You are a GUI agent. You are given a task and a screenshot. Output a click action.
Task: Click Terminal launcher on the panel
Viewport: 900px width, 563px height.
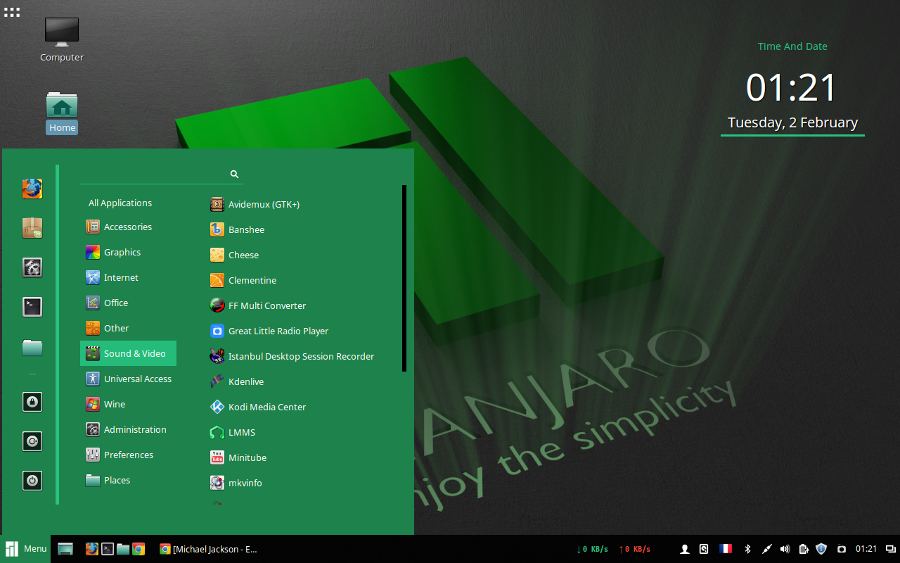107,549
